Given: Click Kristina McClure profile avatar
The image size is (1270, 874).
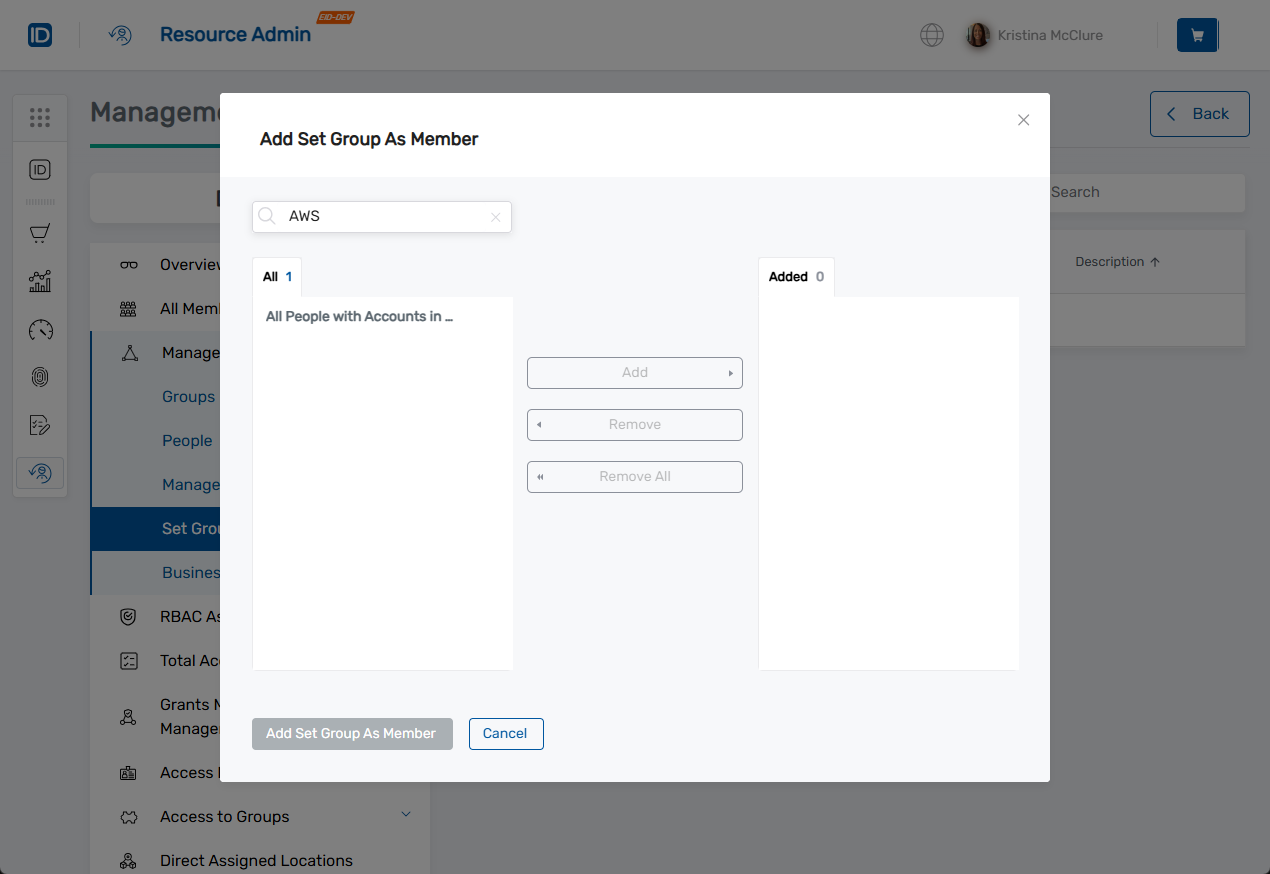Looking at the screenshot, I should click(x=977, y=35).
